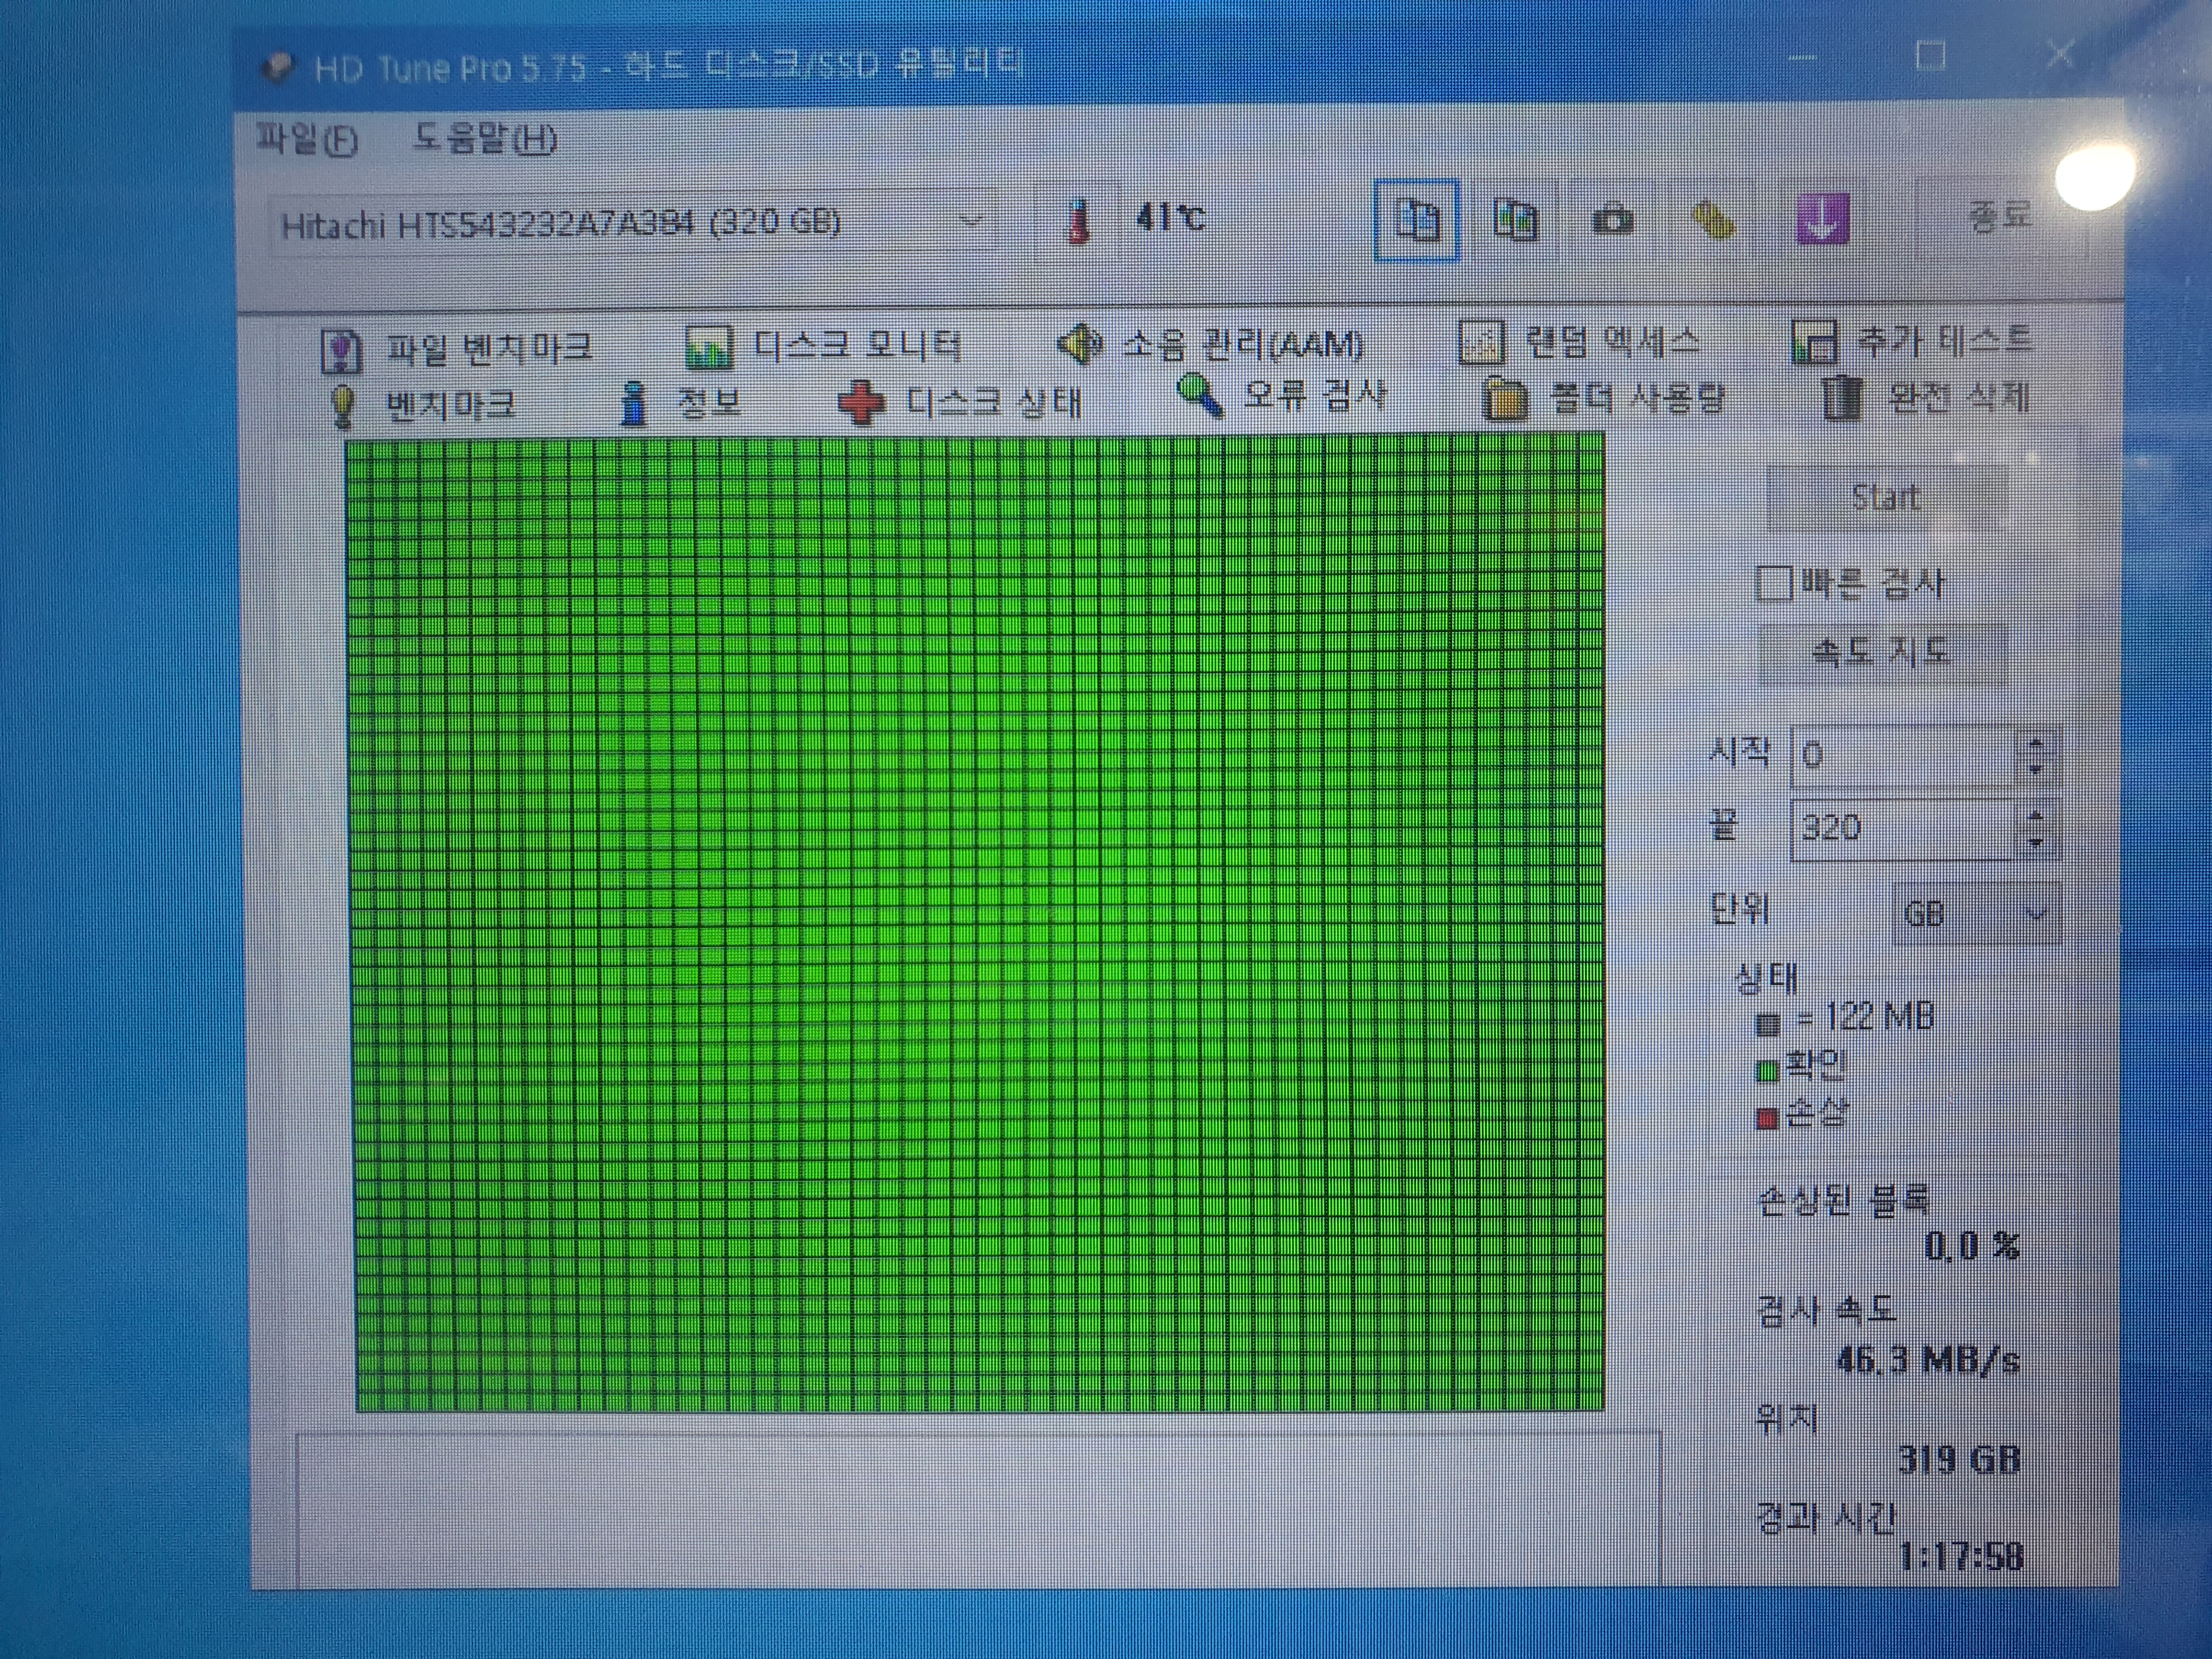Open the 디스크 모니터 tab
2212x1659 pixels.
coord(824,347)
